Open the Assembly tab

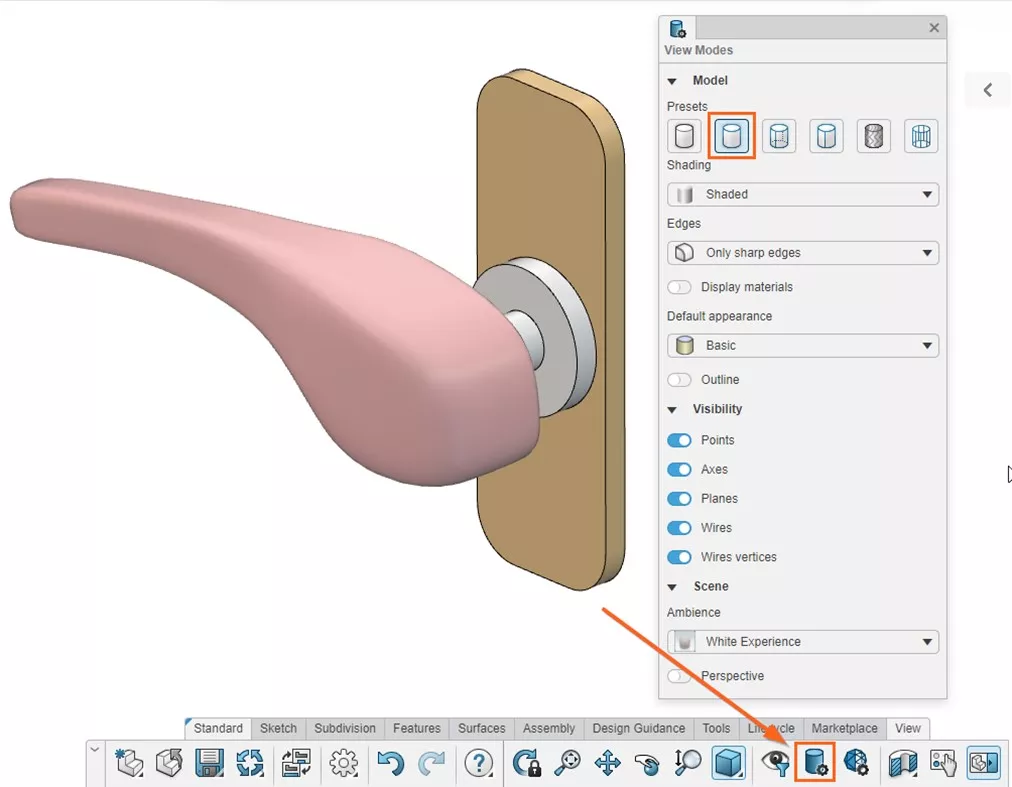tap(548, 728)
